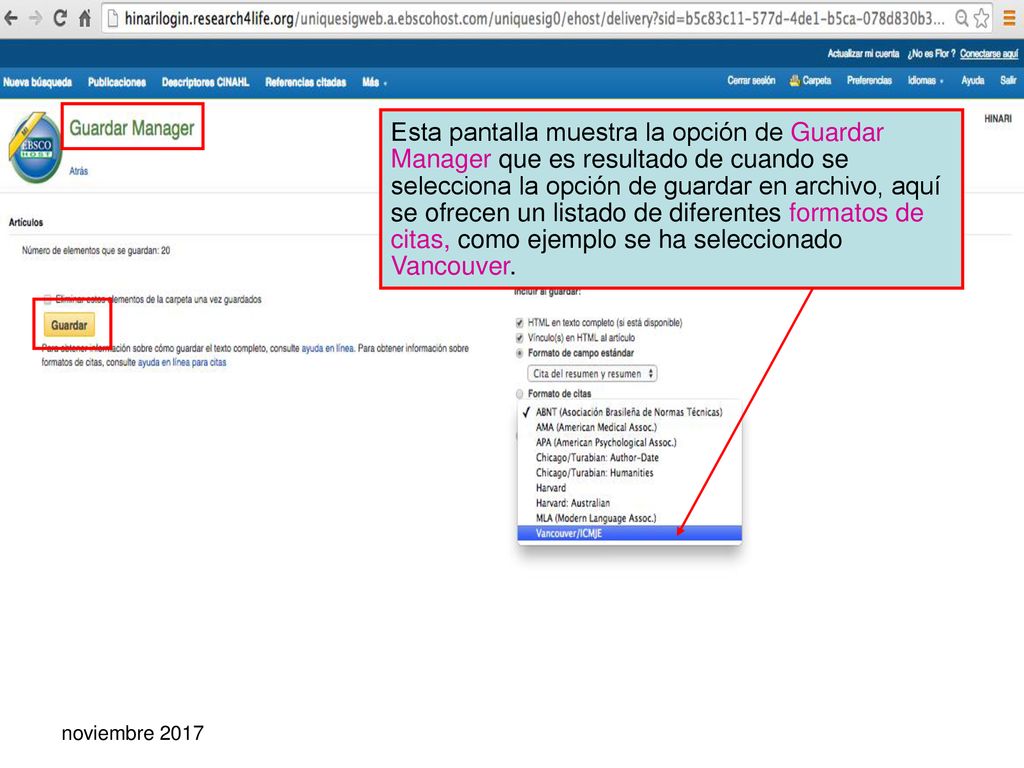Image resolution: width=1024 pixels, height=768 pixels.
Task: Select Formato de citas radio
Action: pyautogui.click(x=519, y=394)
